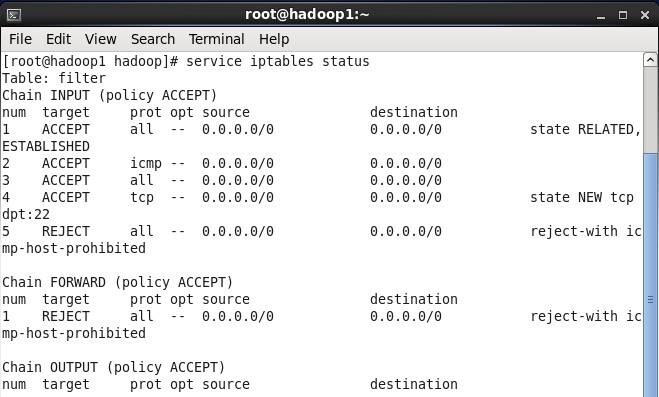The image size is (659, 397).
Task: Click 'destination' header under Chain FORWARD
Action: (x=414, y=299)
